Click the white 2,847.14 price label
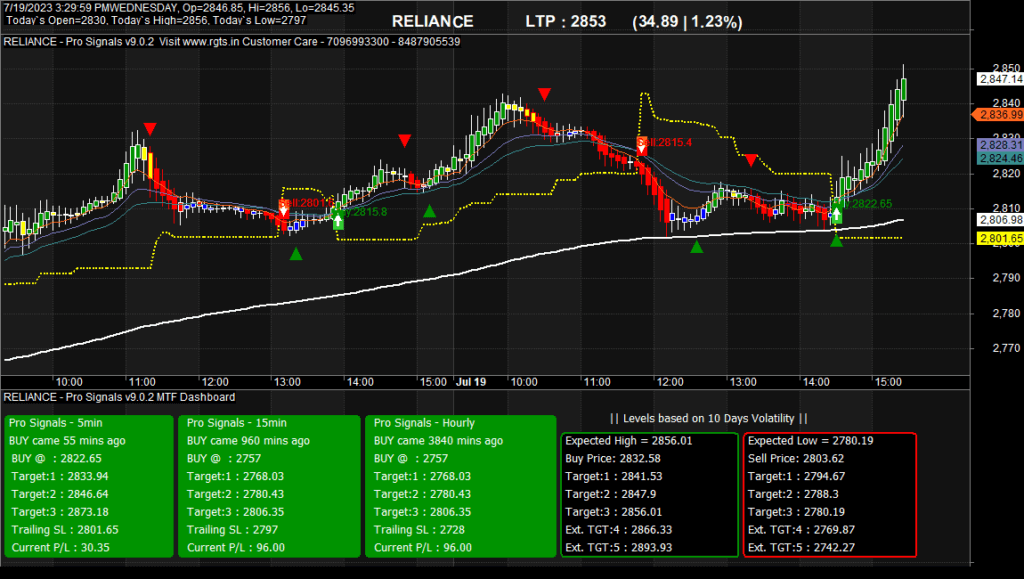Viewport: 1024px width, 579px height. pos(1000,79)
